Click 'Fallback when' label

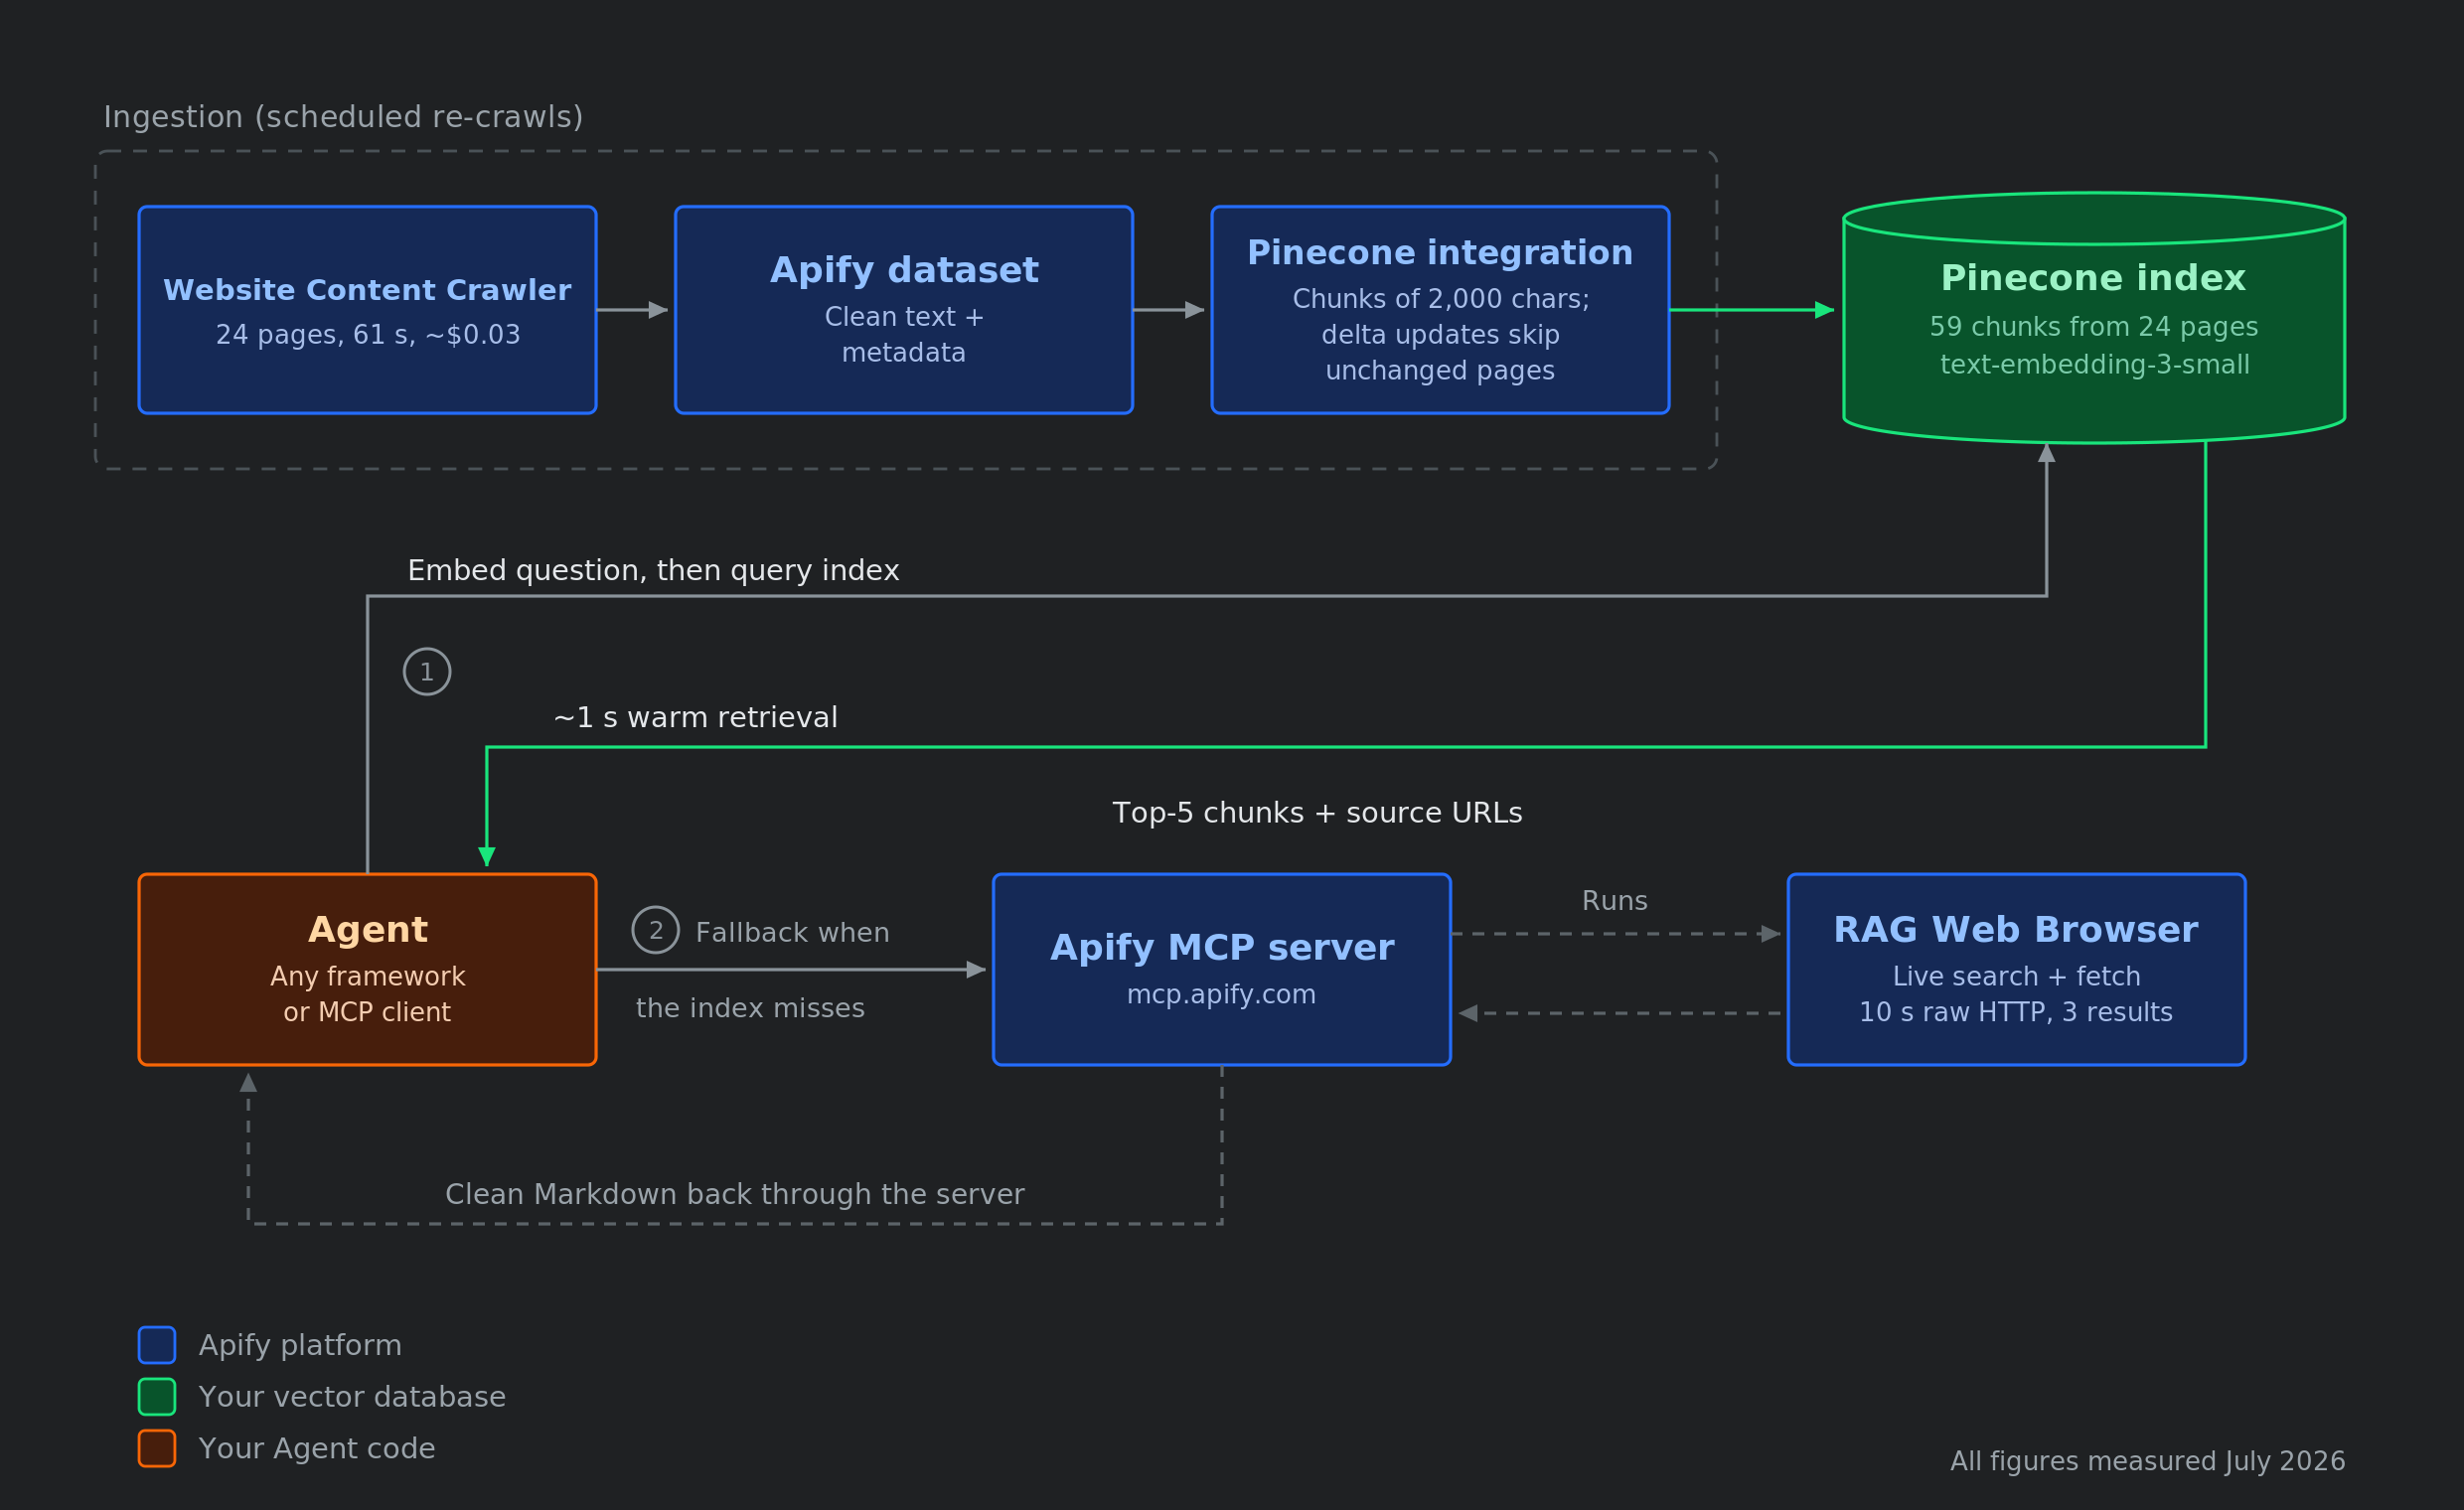tap(792, 933)
